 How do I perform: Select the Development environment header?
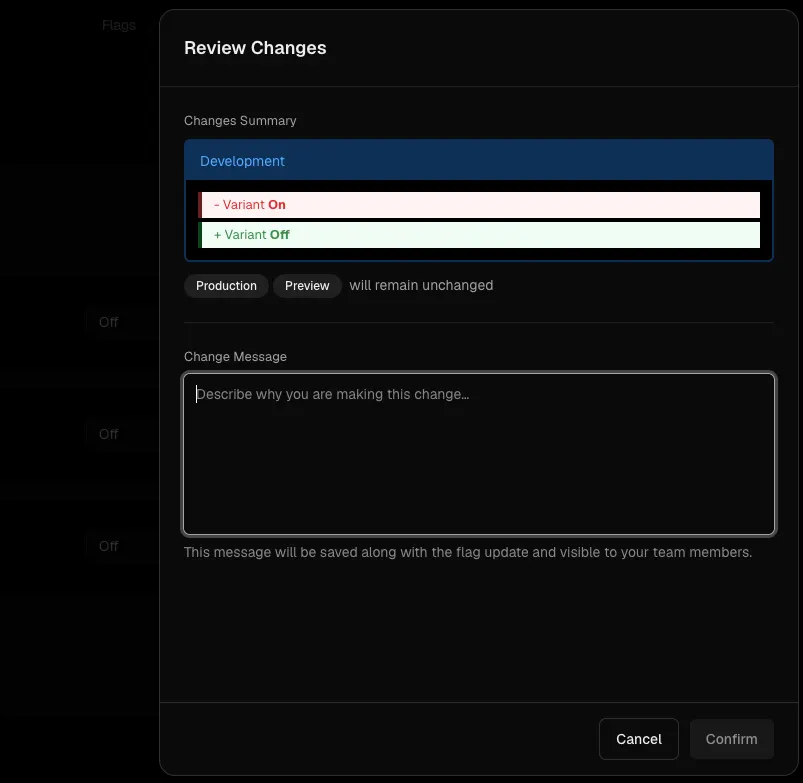(479, 161)
